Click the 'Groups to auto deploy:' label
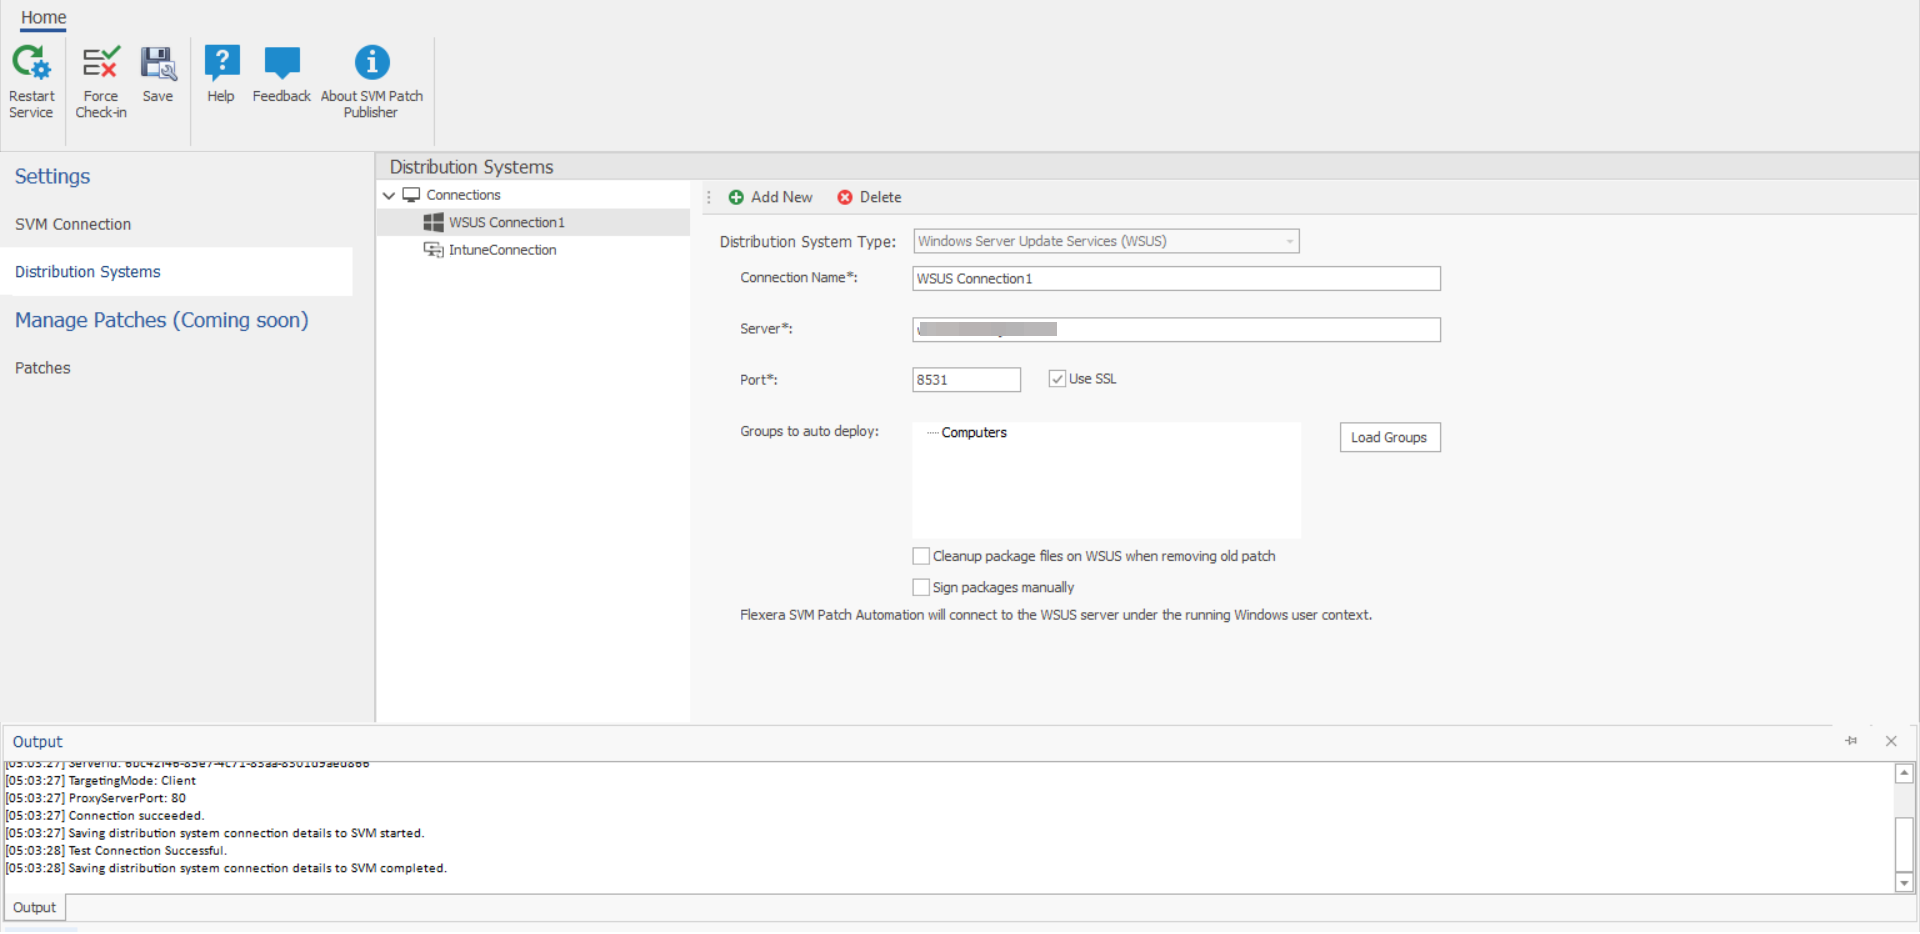This screenshot has height=934, width=1920. tap(809, 431)
